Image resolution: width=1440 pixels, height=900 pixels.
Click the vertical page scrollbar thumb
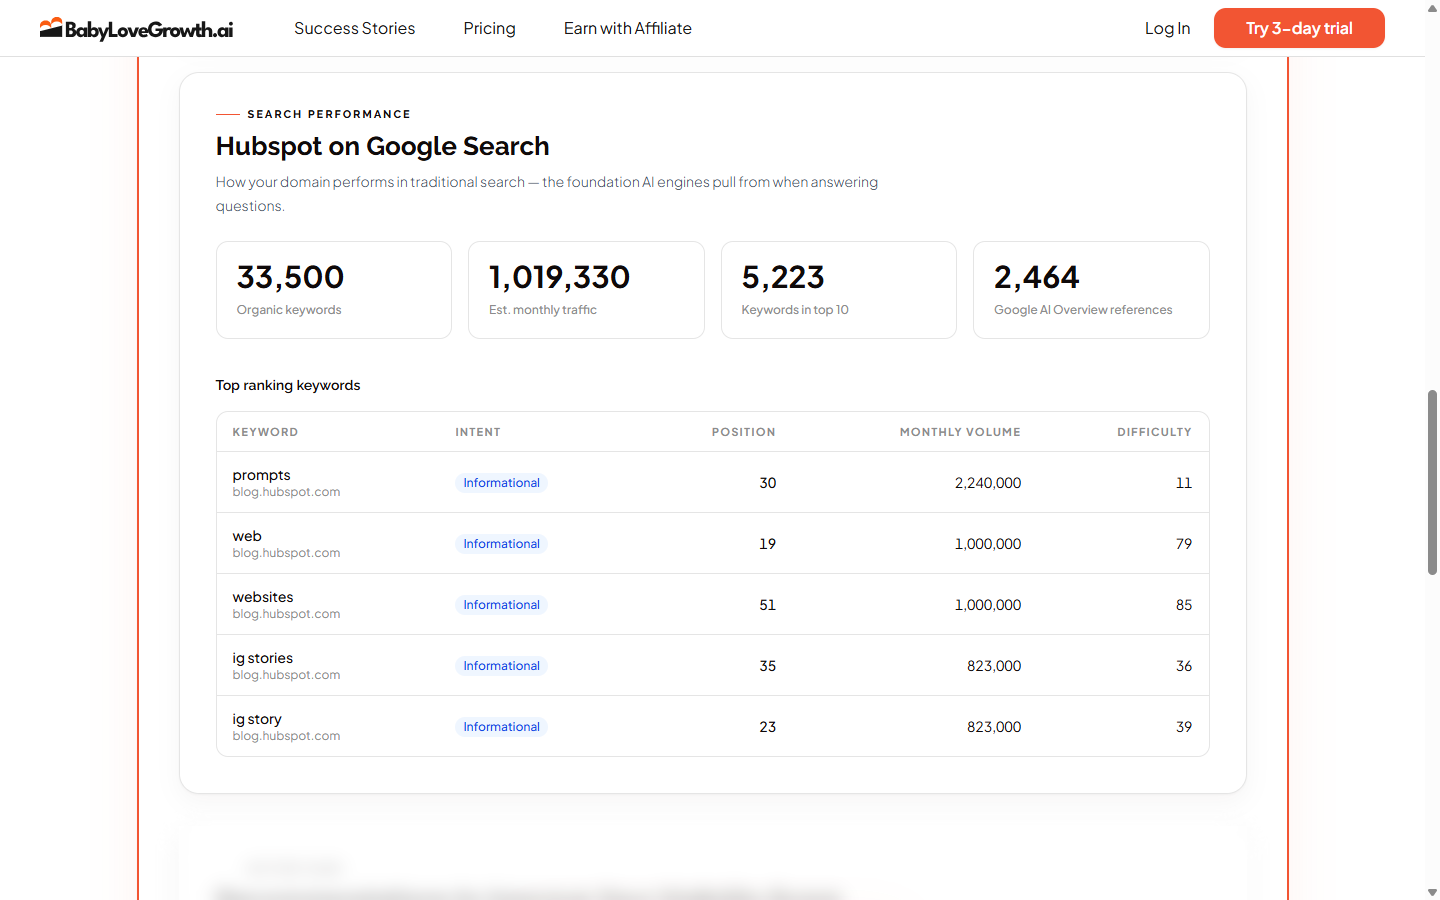click(1432, 482)
